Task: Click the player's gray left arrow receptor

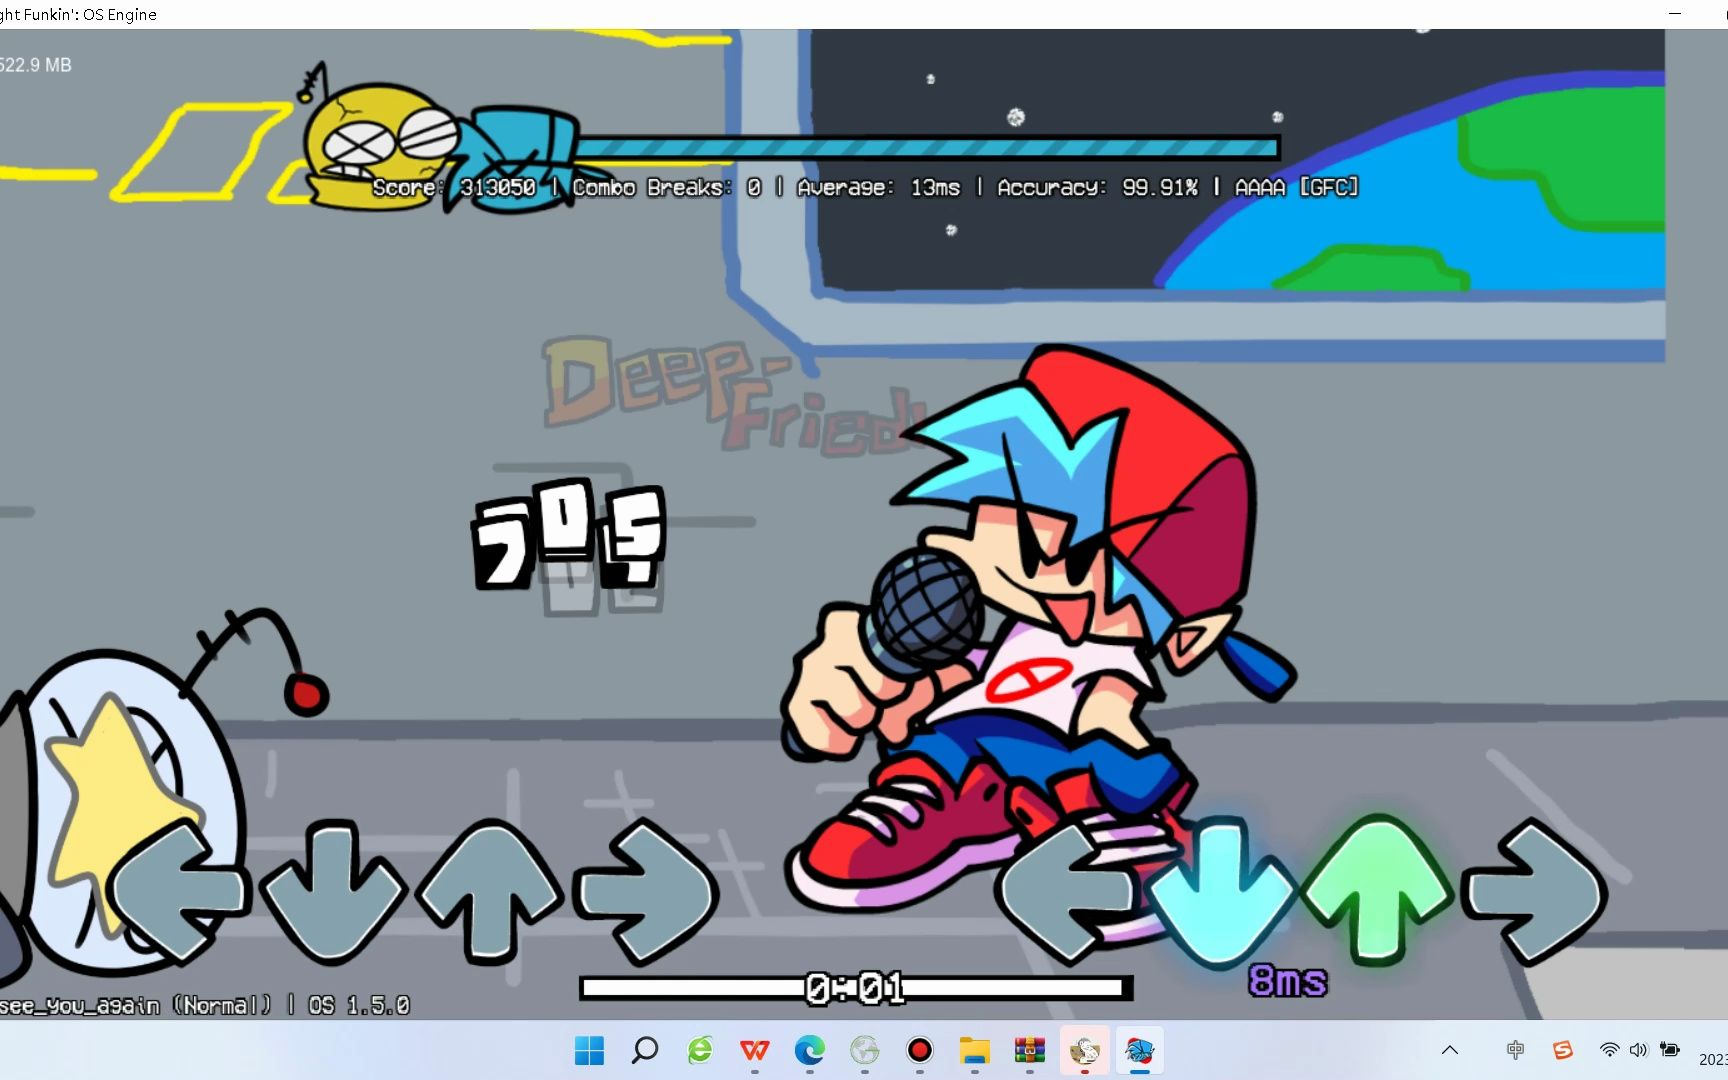Action: click(x=1068, y=891)
